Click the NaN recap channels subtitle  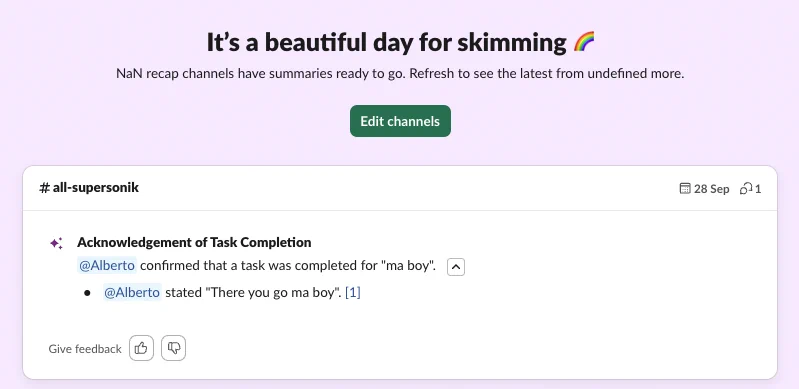coord(400,74)
